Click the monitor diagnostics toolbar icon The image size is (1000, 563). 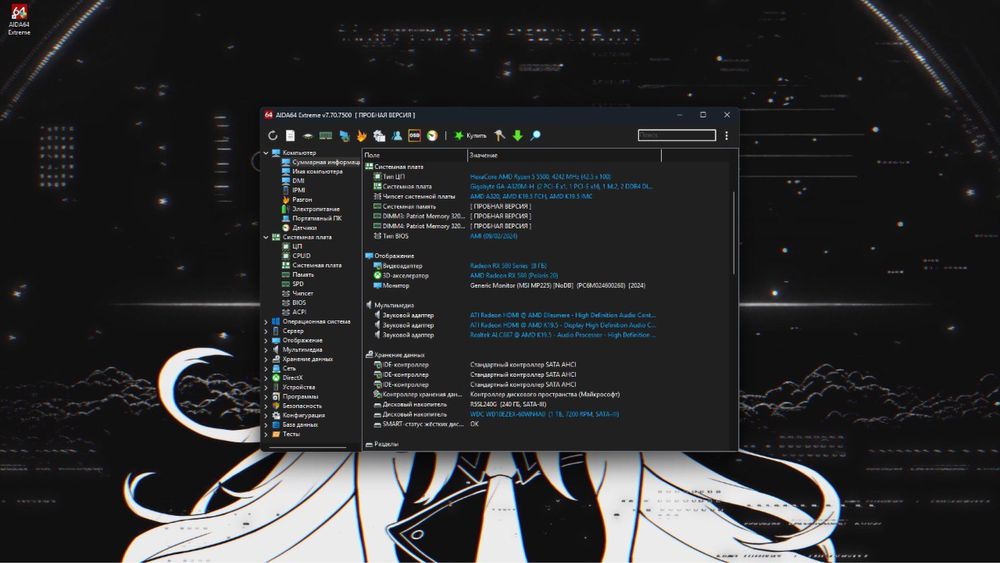[x=344, y=135]
